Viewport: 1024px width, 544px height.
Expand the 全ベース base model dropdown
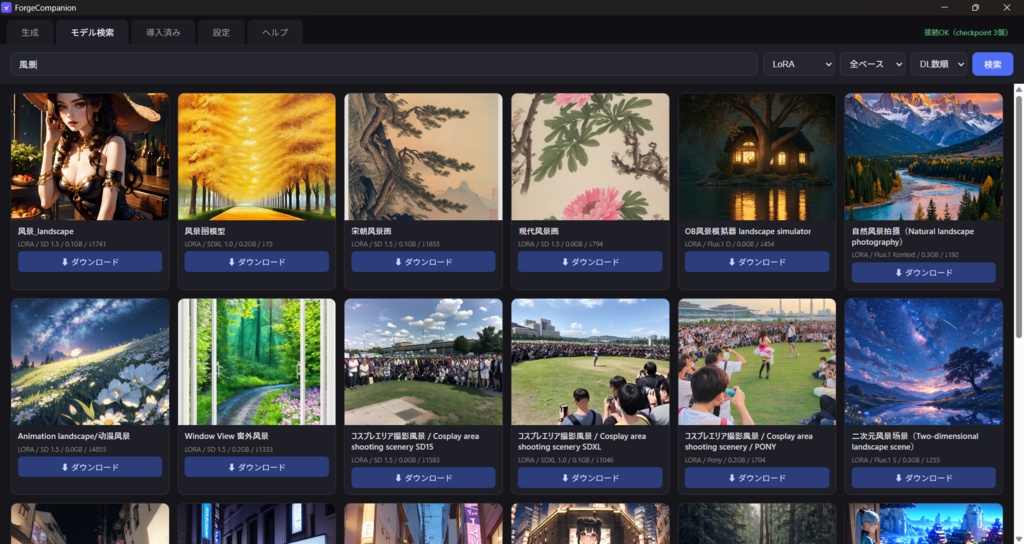[x=872, y=64]
